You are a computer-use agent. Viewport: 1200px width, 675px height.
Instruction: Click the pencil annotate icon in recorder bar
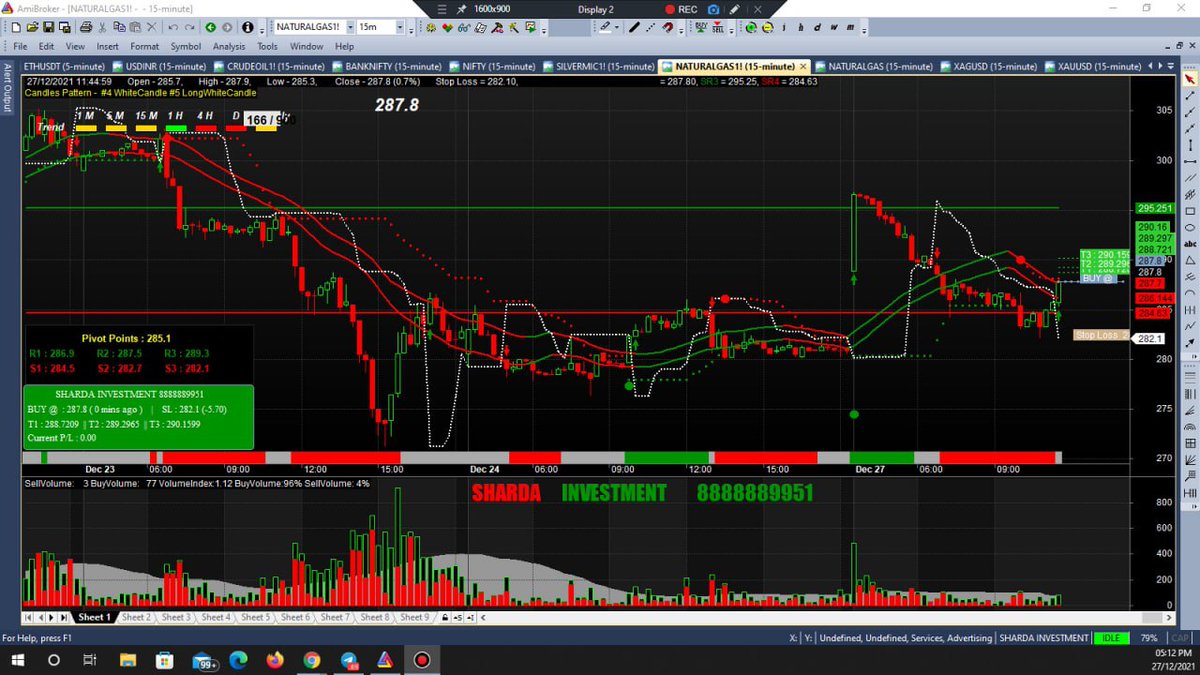click(x=735, y=9)
